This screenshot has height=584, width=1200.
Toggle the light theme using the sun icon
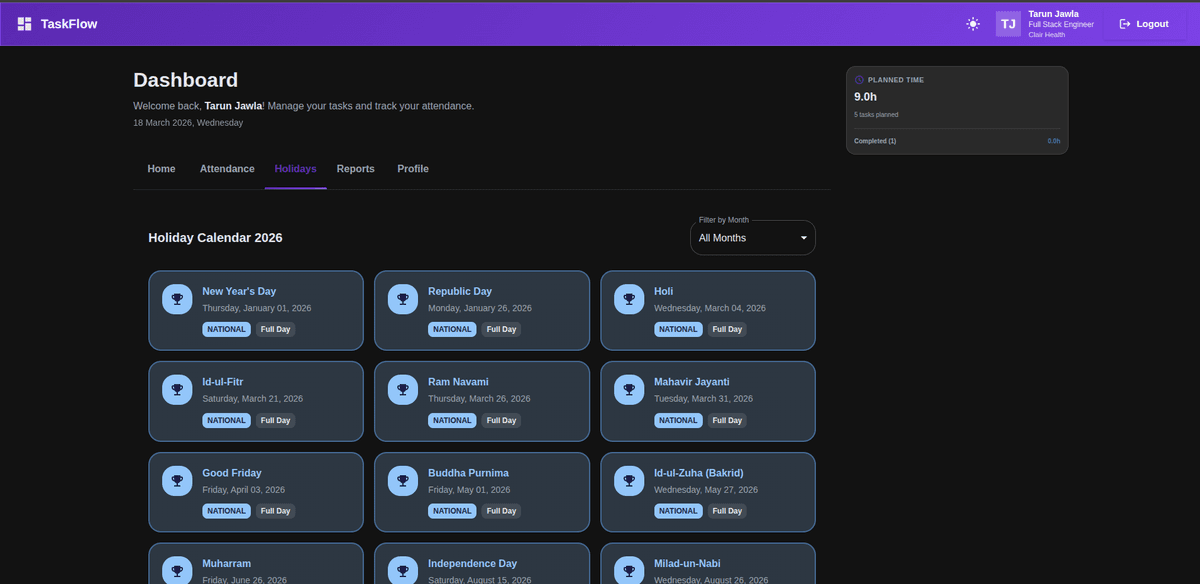click(972, 23)
